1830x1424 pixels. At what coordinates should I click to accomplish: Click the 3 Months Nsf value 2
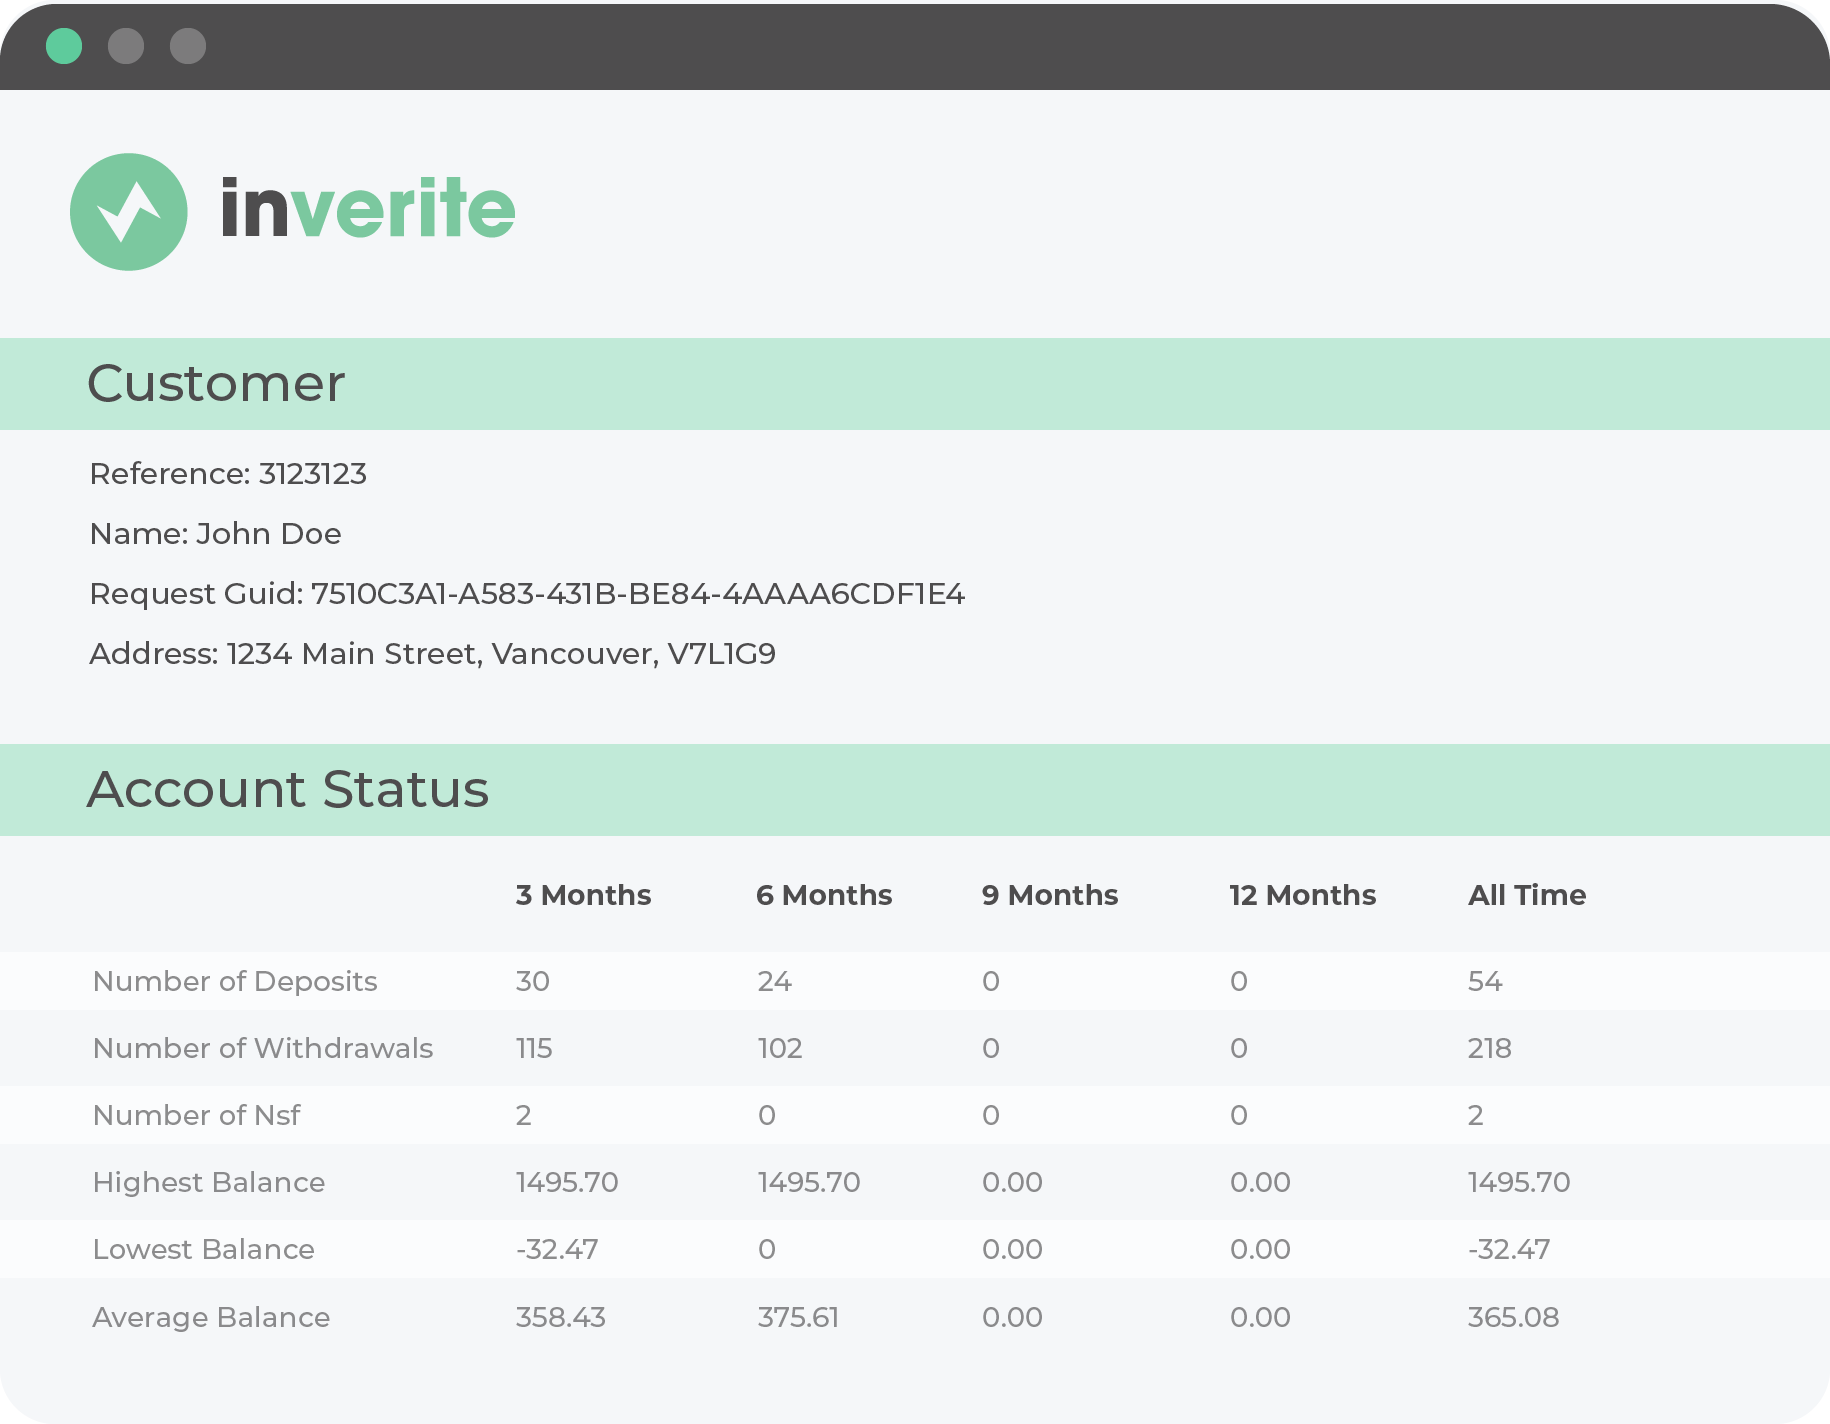(524, 1115)
